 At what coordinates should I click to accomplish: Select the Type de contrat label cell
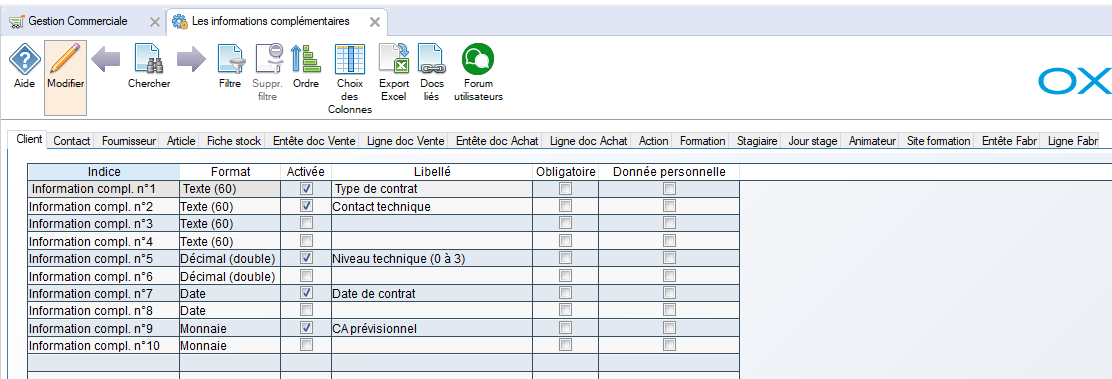(432, 189)
